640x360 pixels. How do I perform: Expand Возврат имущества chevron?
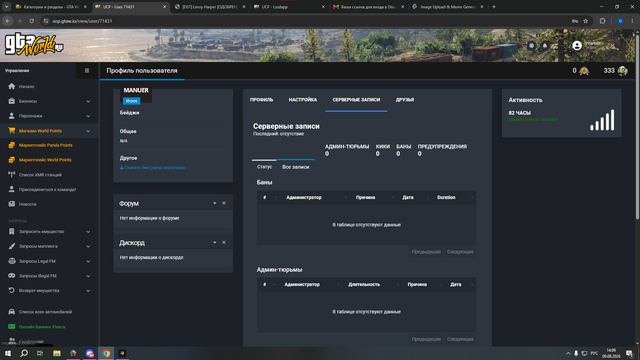click(88, 291)
